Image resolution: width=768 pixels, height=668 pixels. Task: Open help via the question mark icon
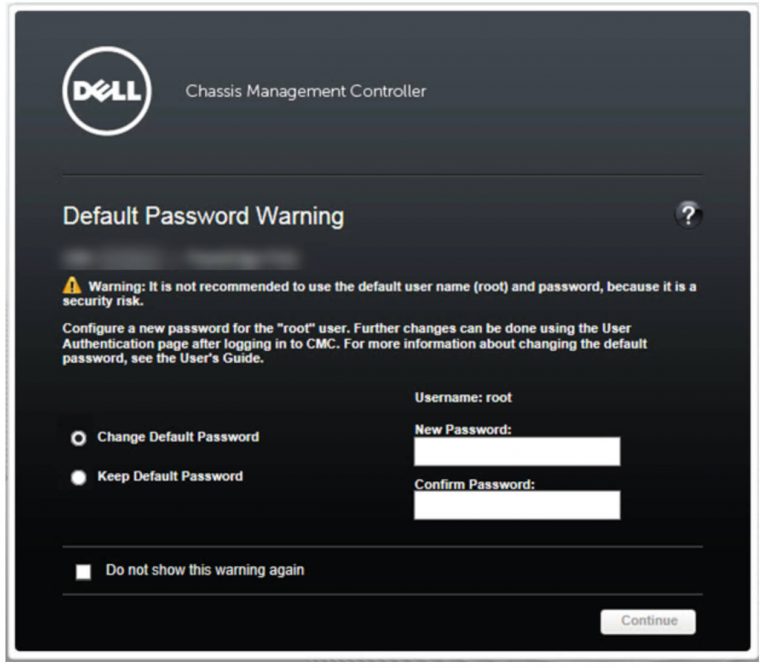point(689,214)
